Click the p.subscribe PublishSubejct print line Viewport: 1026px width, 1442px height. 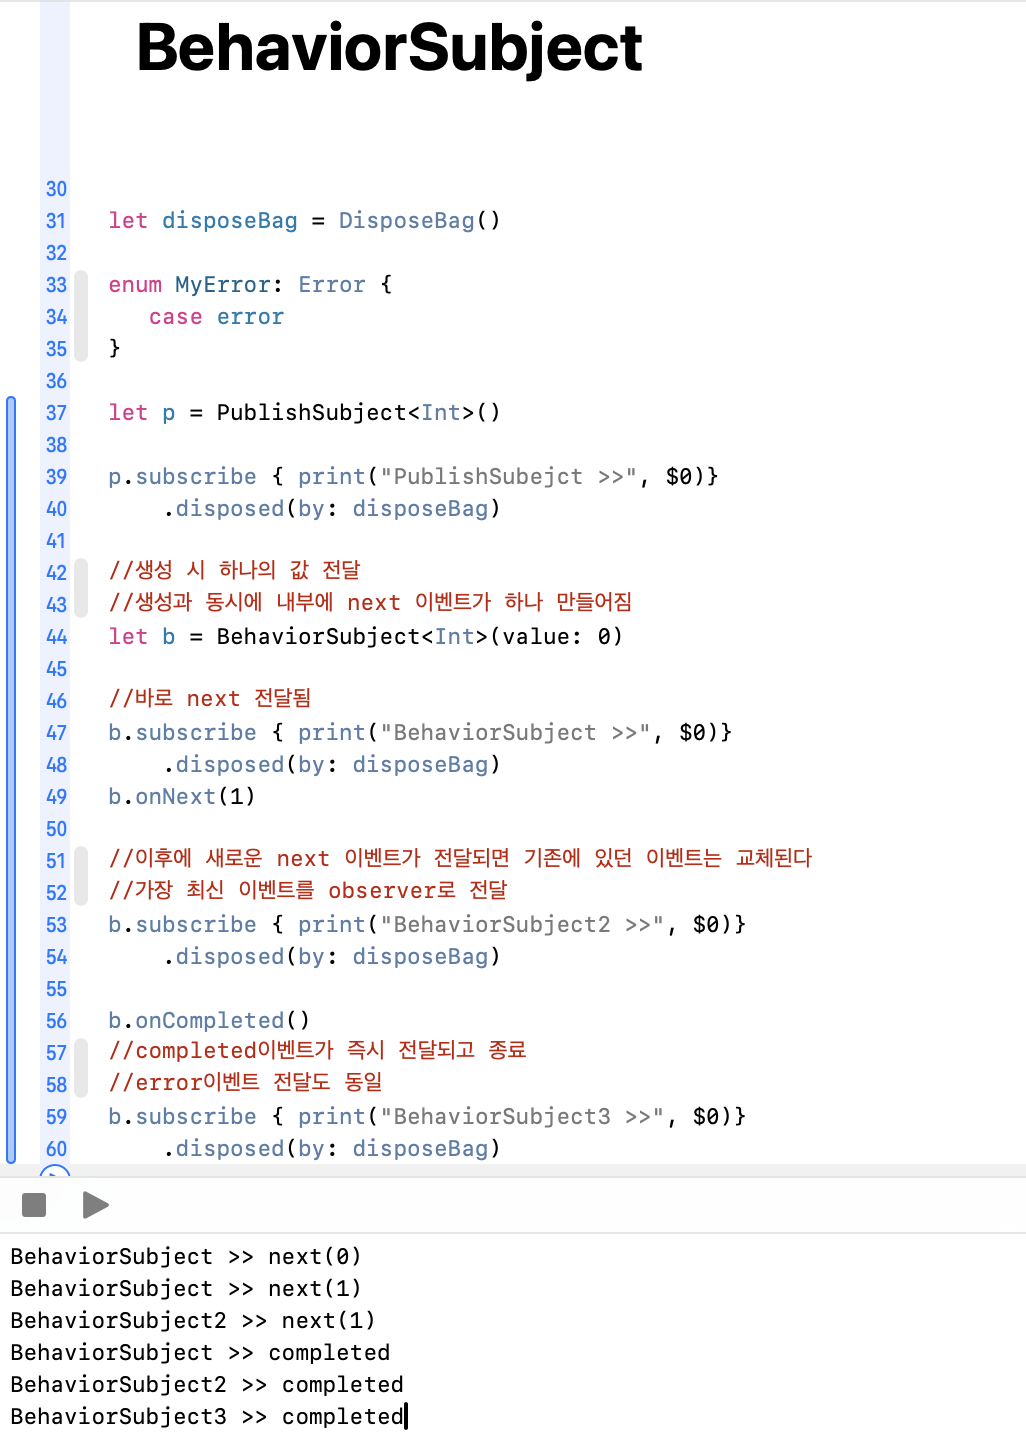(x=413, y=477)
